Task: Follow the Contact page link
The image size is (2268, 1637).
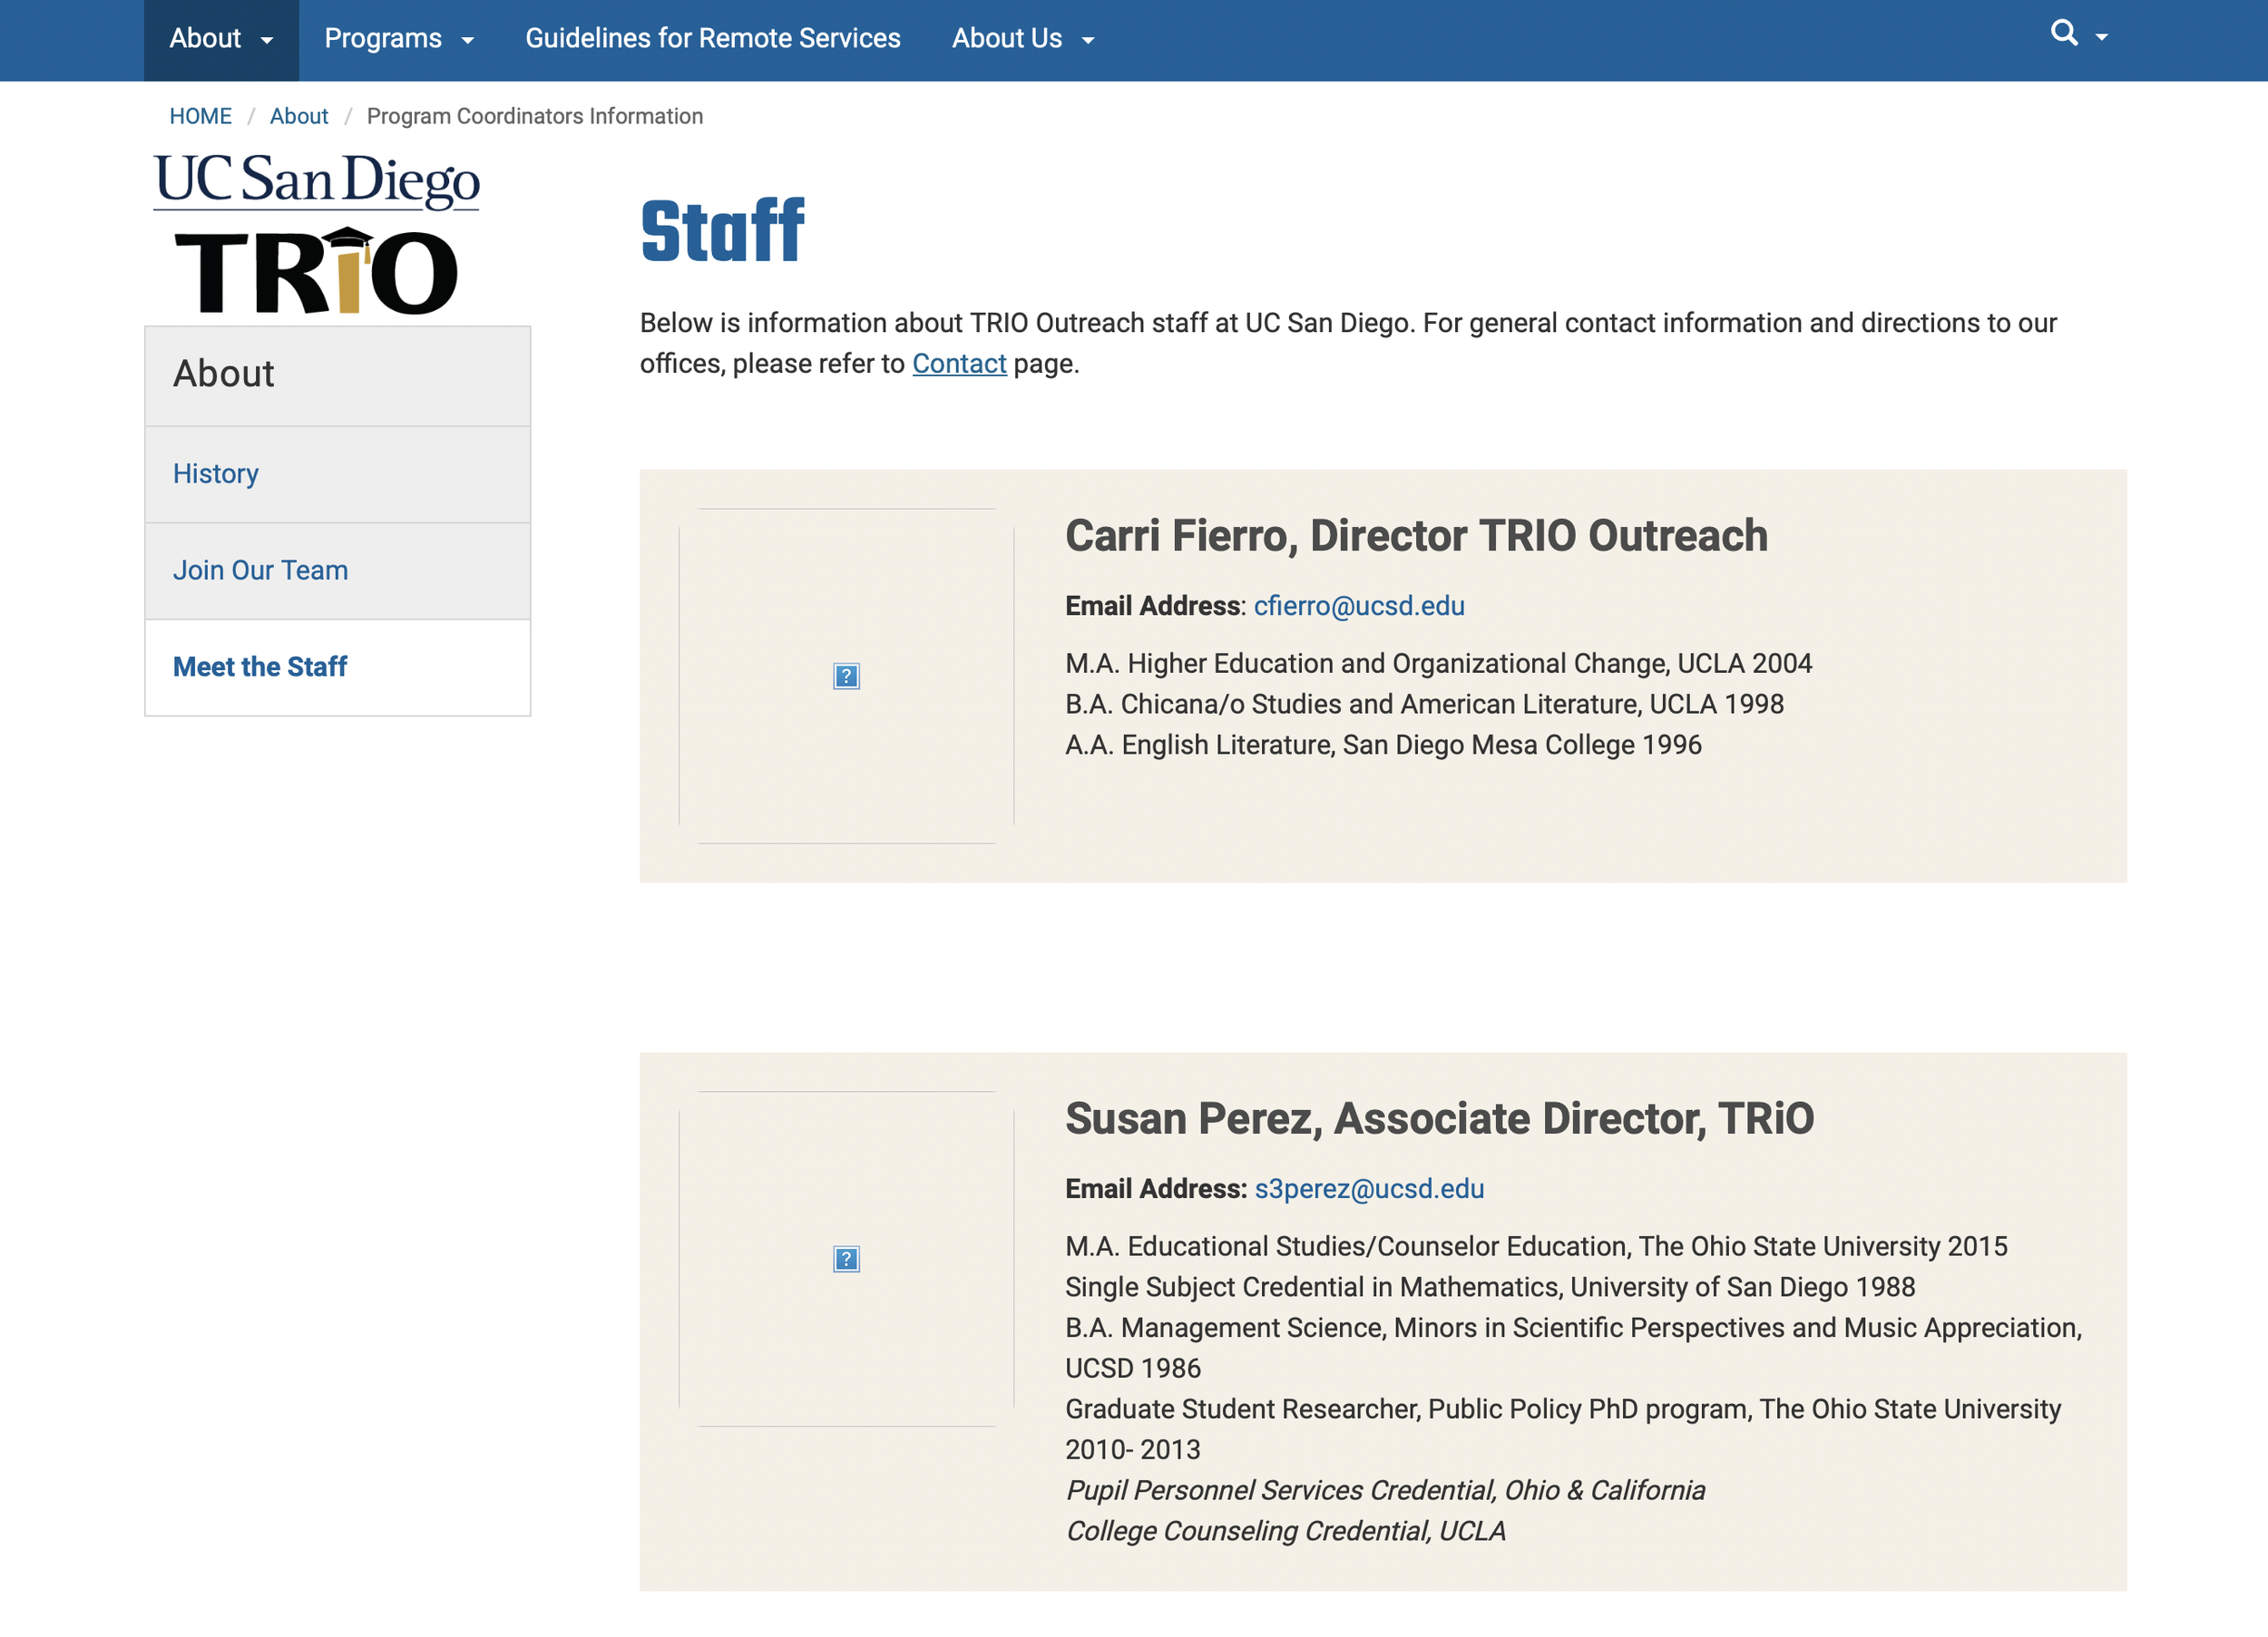Action: pos(958,364)
